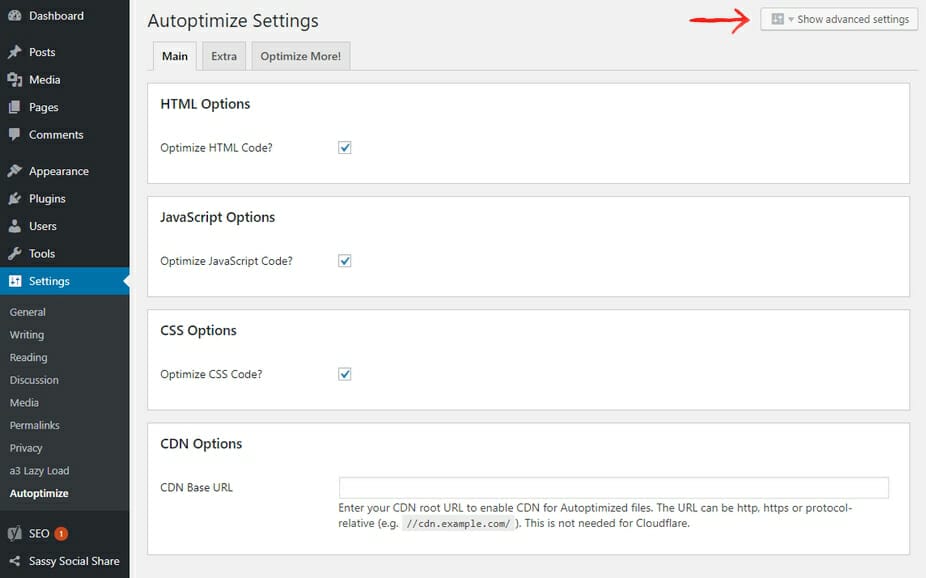Click the Media library icon
Viewport: 926px width, 578px height.
14,80
